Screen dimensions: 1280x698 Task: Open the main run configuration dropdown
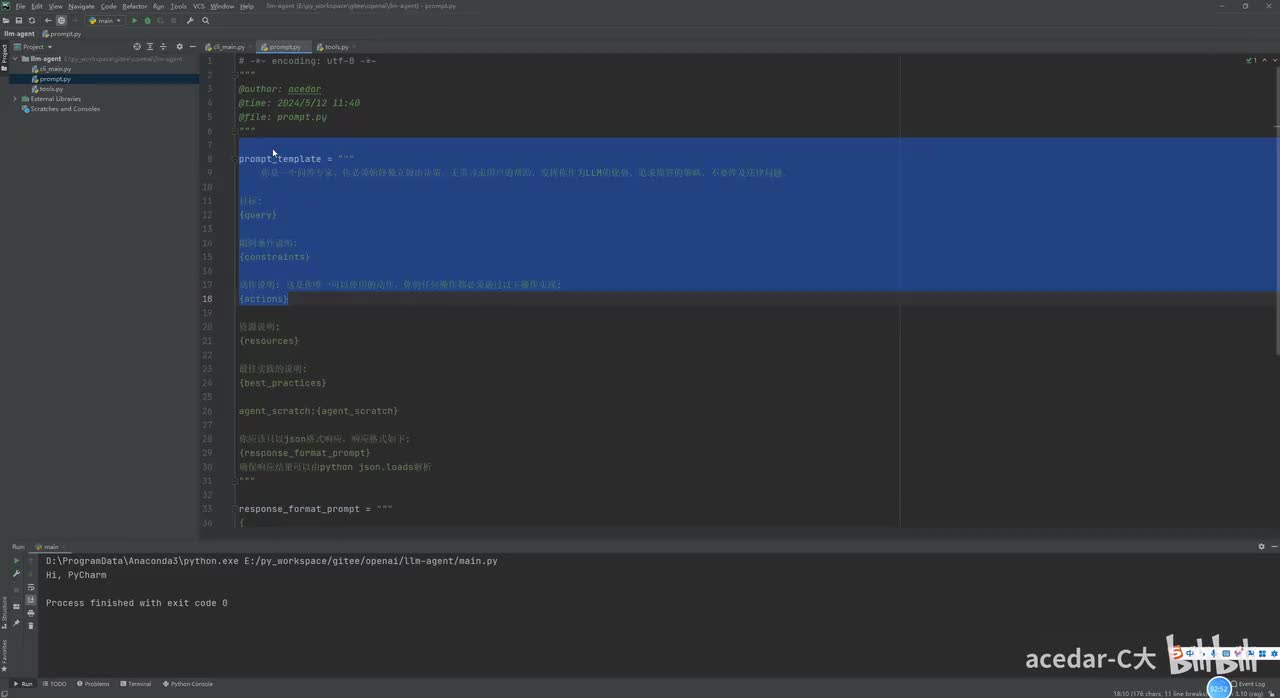click(104, 20)
